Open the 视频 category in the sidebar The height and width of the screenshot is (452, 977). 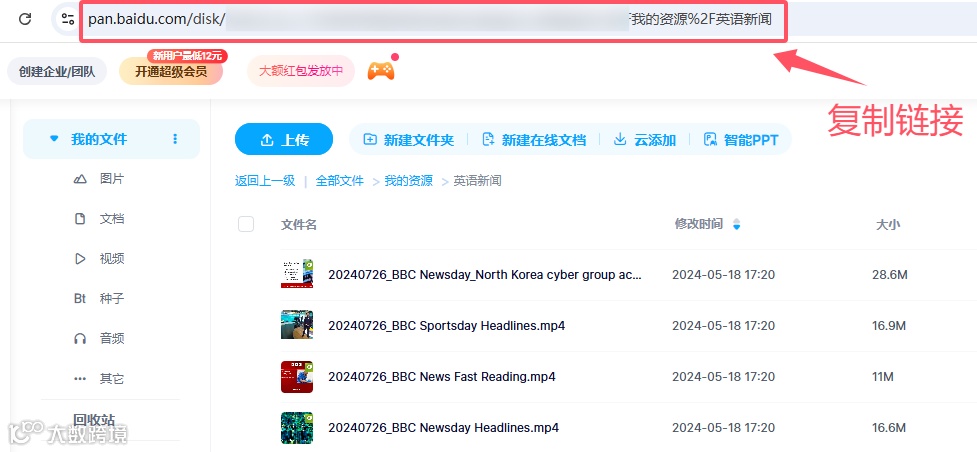[x=112, y=259]
